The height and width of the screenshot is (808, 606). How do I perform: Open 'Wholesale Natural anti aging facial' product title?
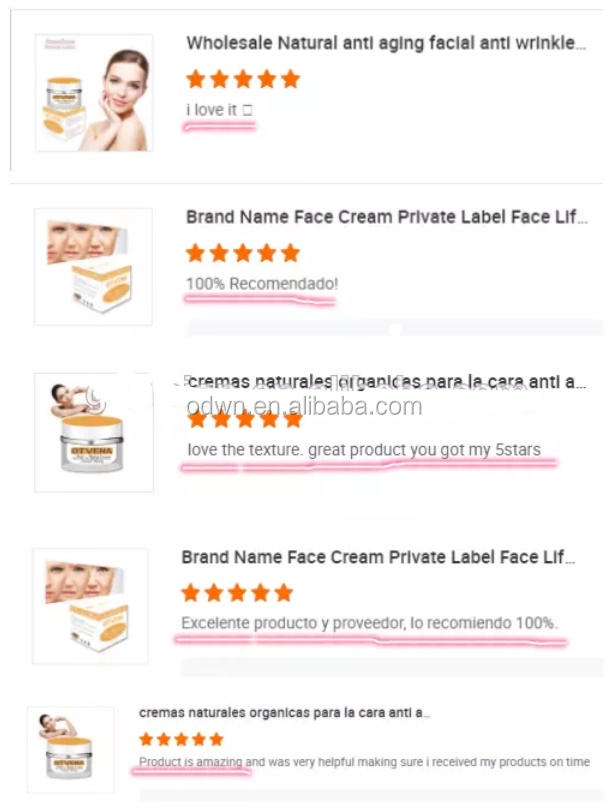pos(385,43)
